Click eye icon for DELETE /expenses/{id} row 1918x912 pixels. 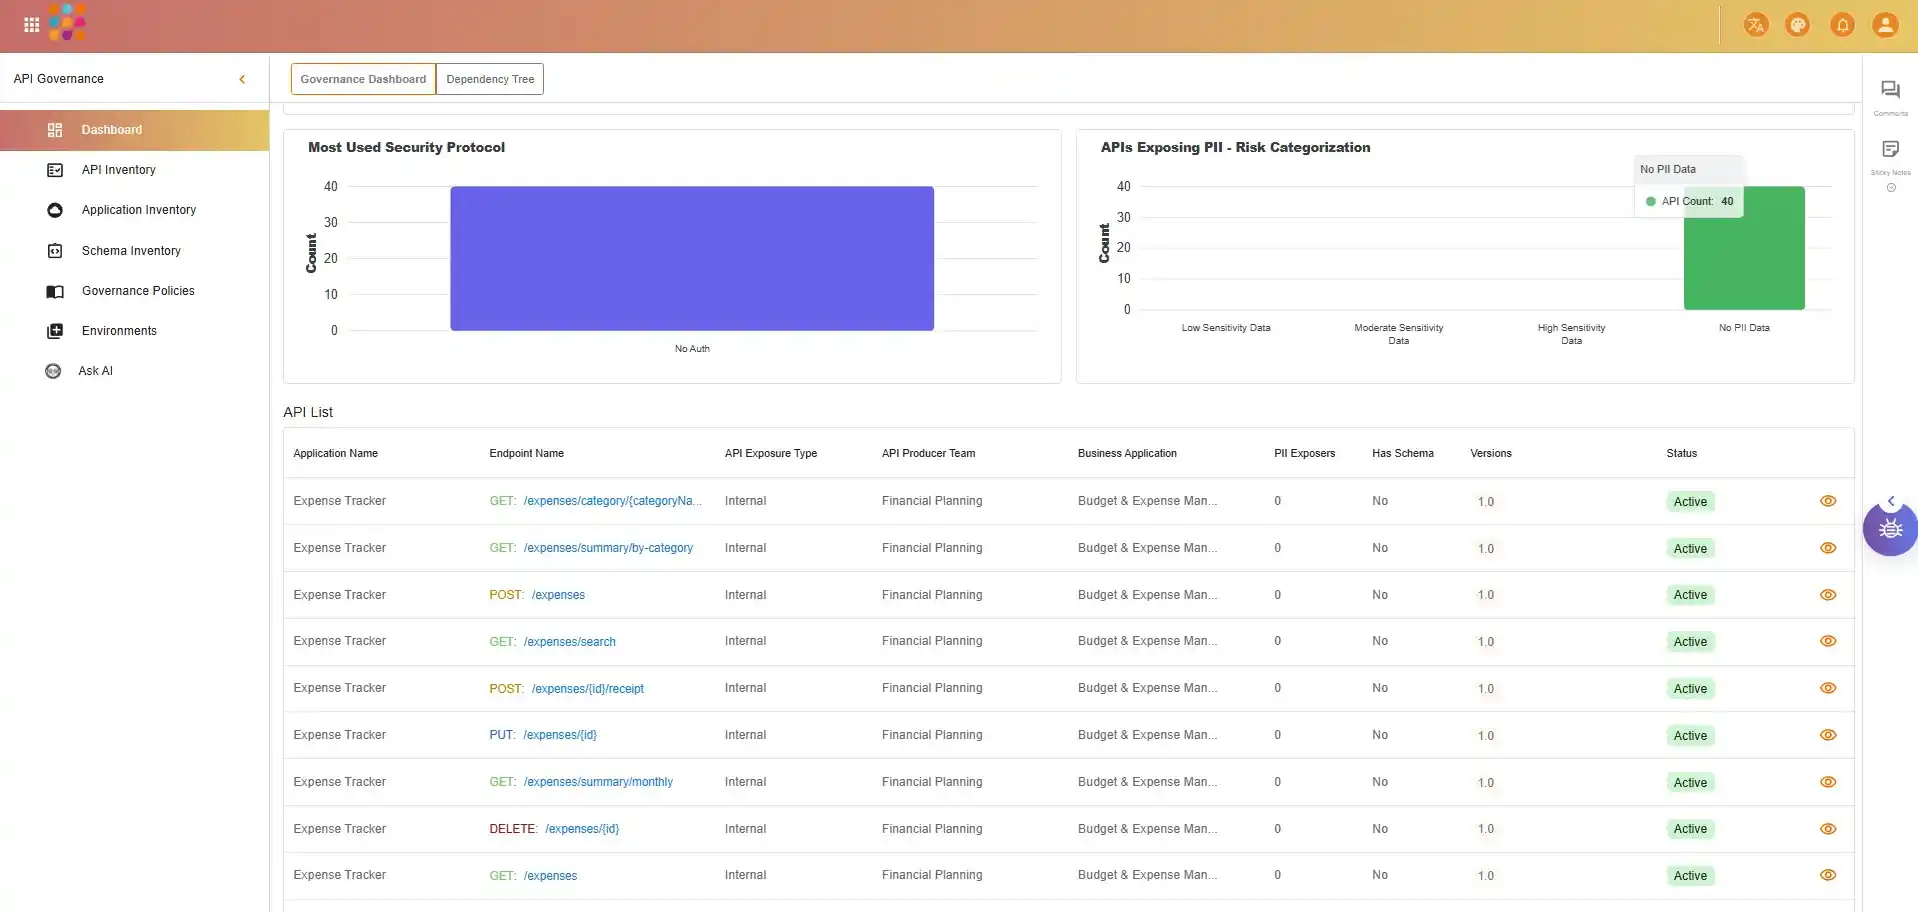tap(1828, 829)
